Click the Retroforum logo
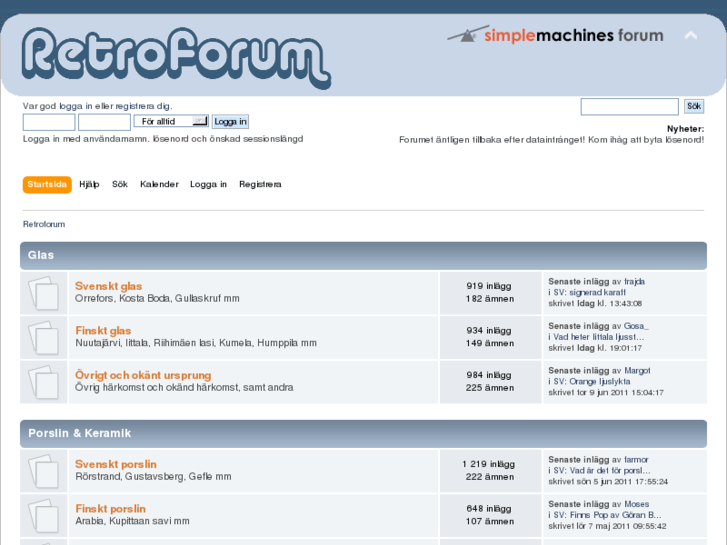The width and height of the screenshot is (727, 545). 176,58
